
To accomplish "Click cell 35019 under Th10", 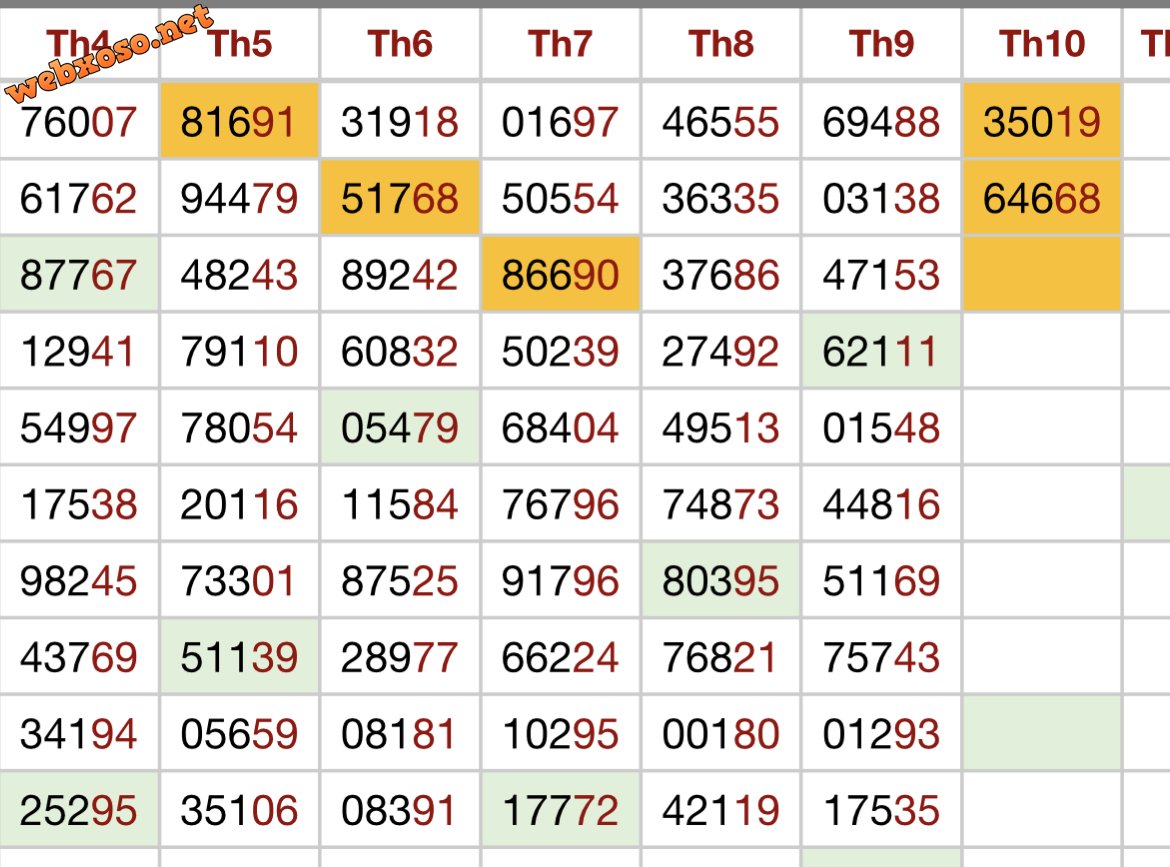I will pyautogui.click(x=1042, y=121).
